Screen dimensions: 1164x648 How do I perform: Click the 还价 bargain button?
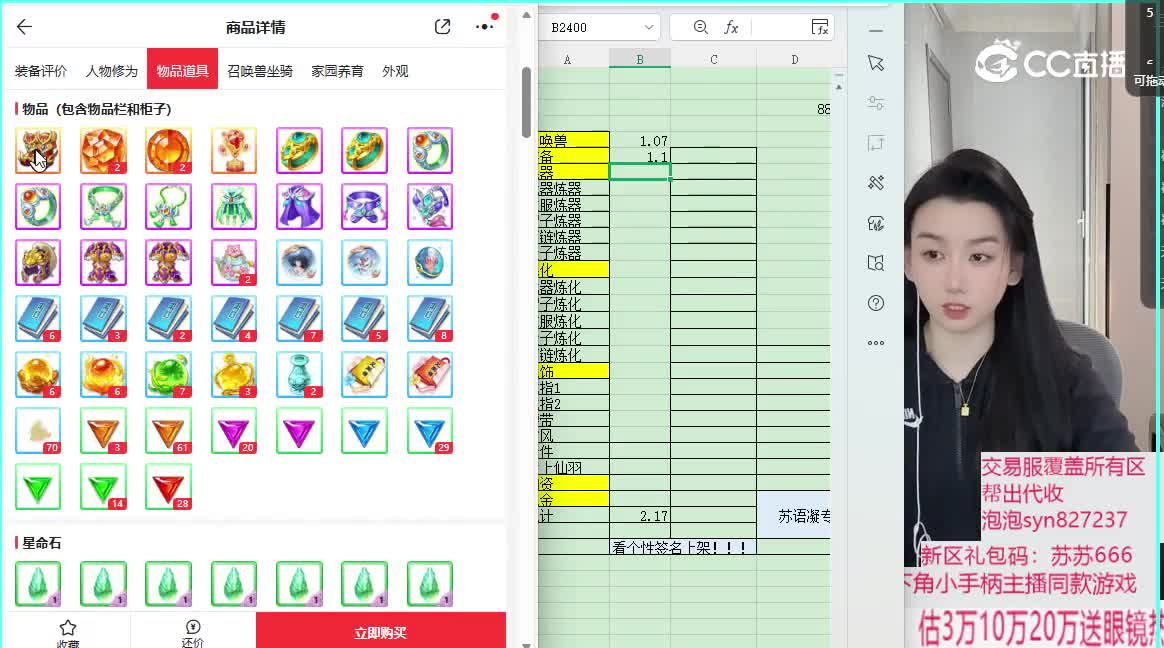(192, 632)
